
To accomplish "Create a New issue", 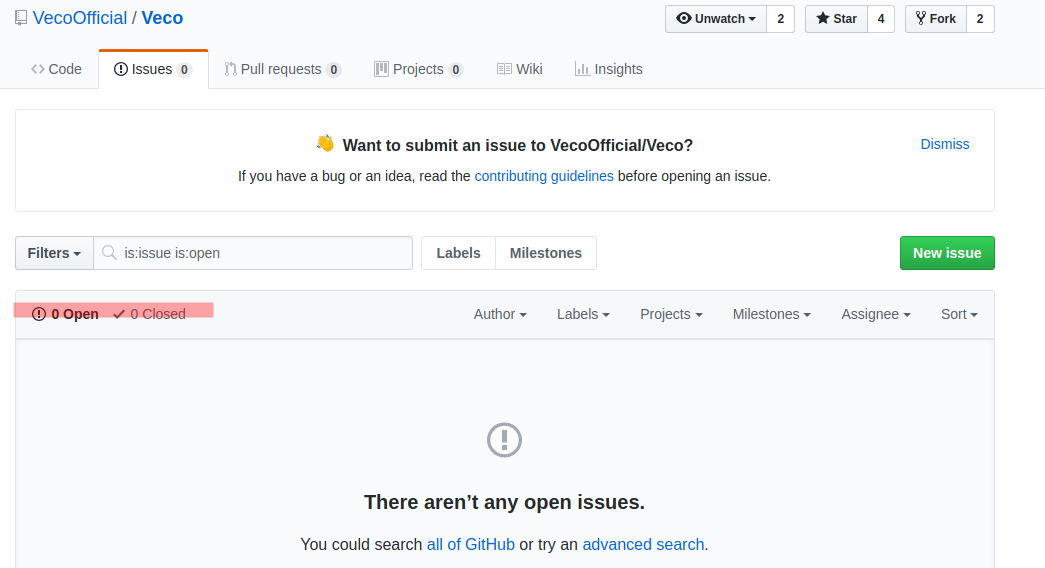I will [947, 253].
